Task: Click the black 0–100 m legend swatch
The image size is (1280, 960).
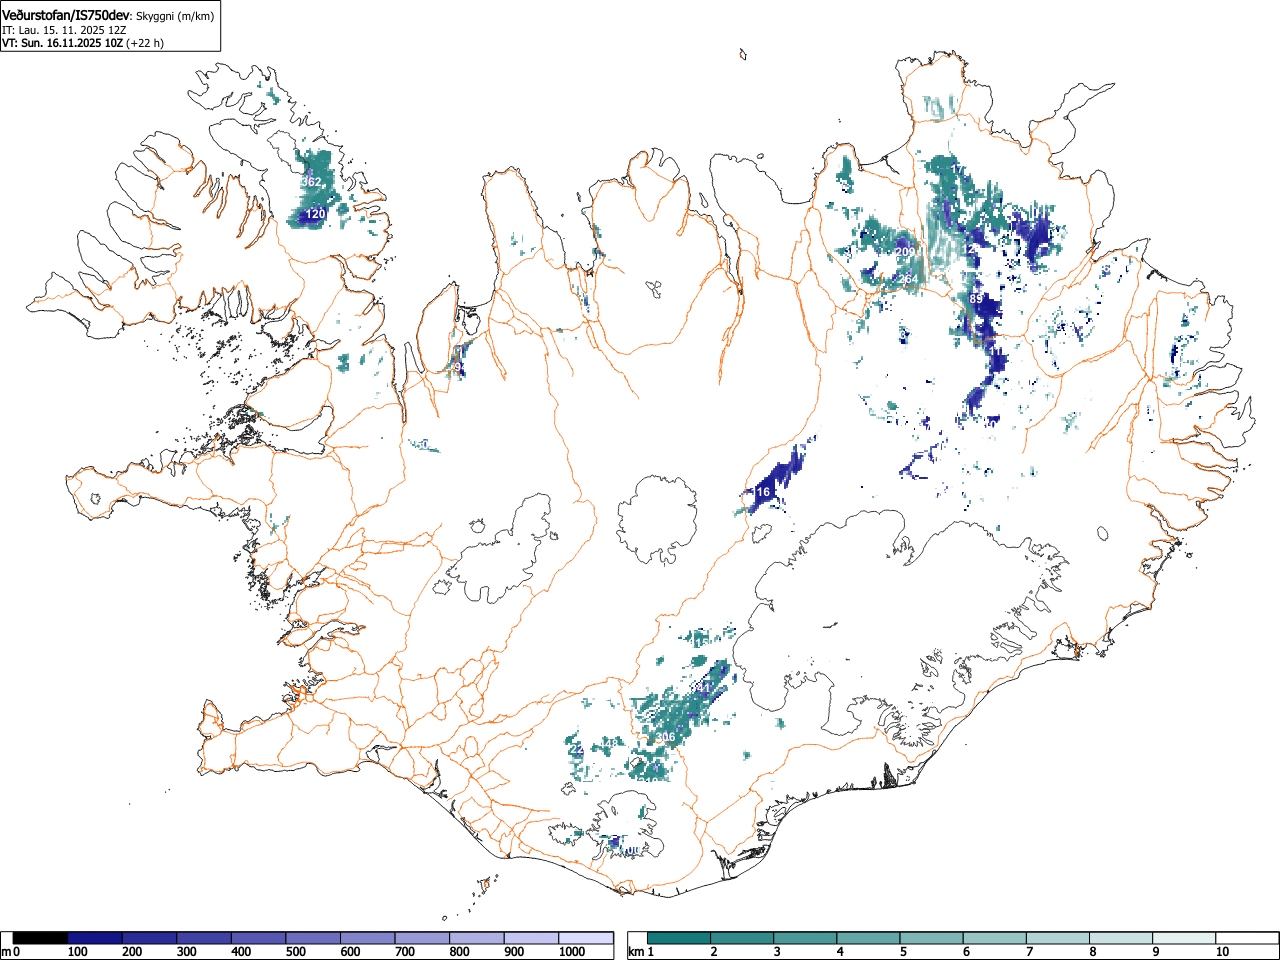Action: point(41,938)
